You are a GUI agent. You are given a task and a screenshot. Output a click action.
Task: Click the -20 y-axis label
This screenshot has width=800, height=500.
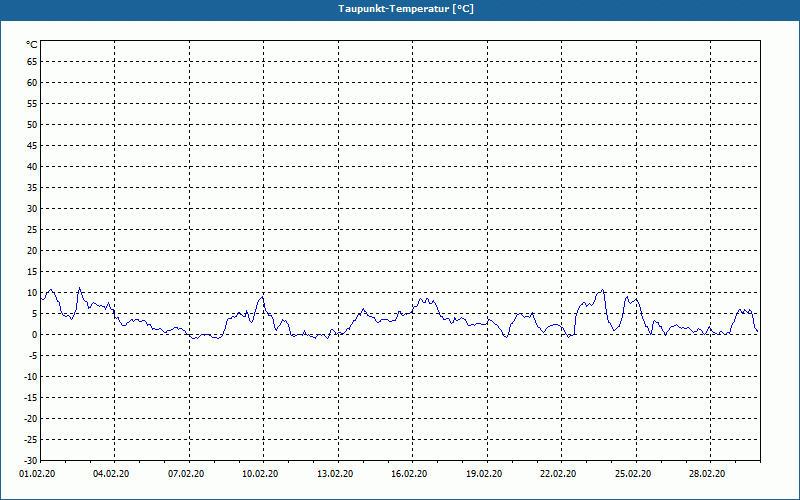(x=31, y=419)
